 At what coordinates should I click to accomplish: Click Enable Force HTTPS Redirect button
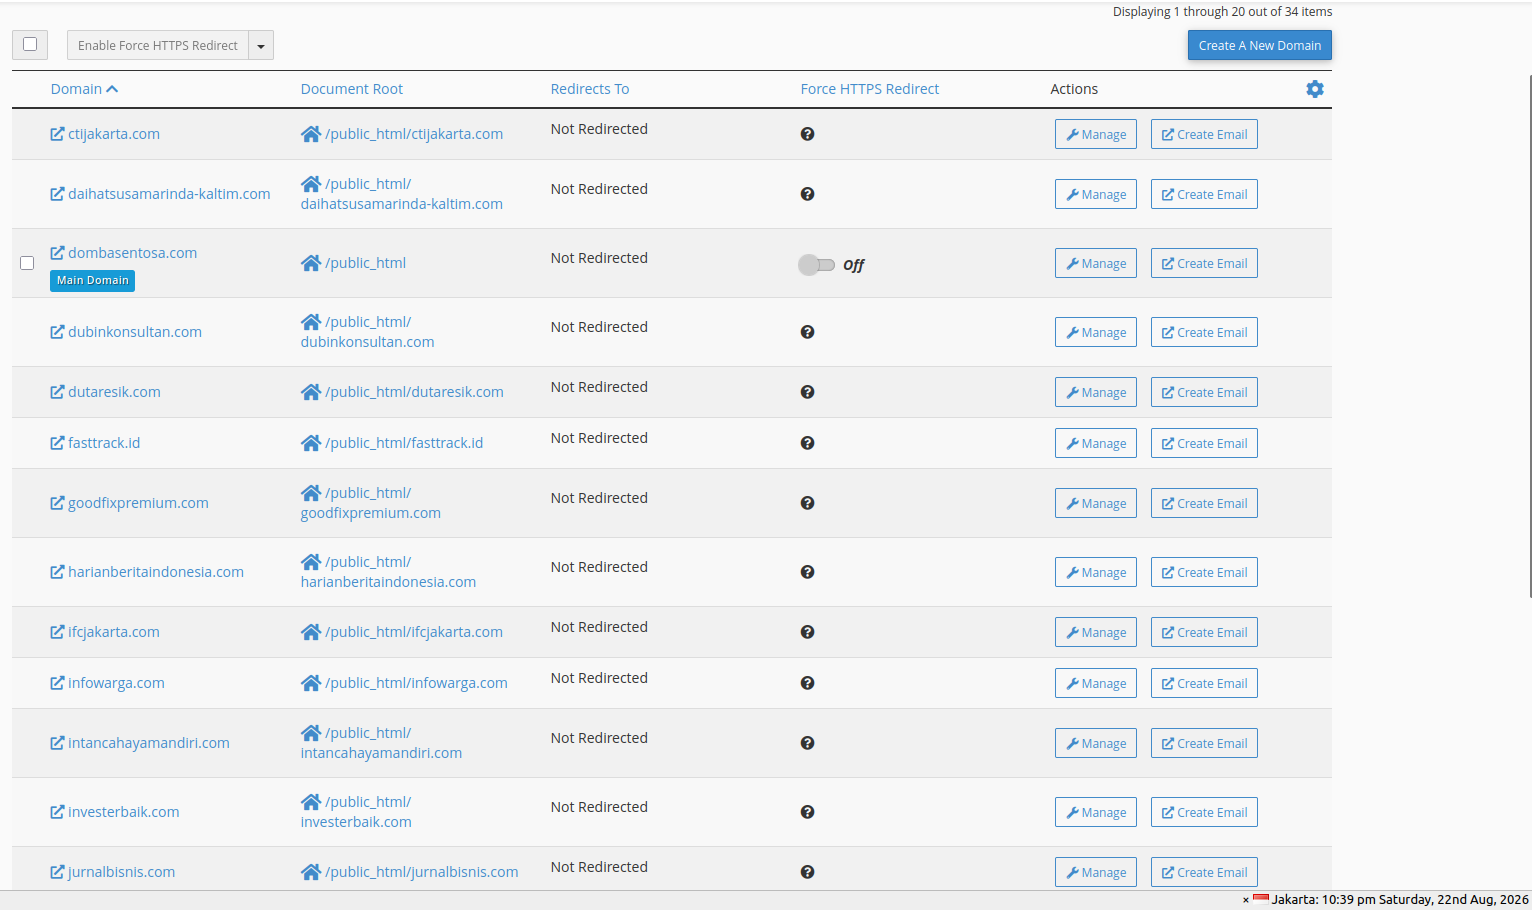pyautogui.click(x=158, y=46)
